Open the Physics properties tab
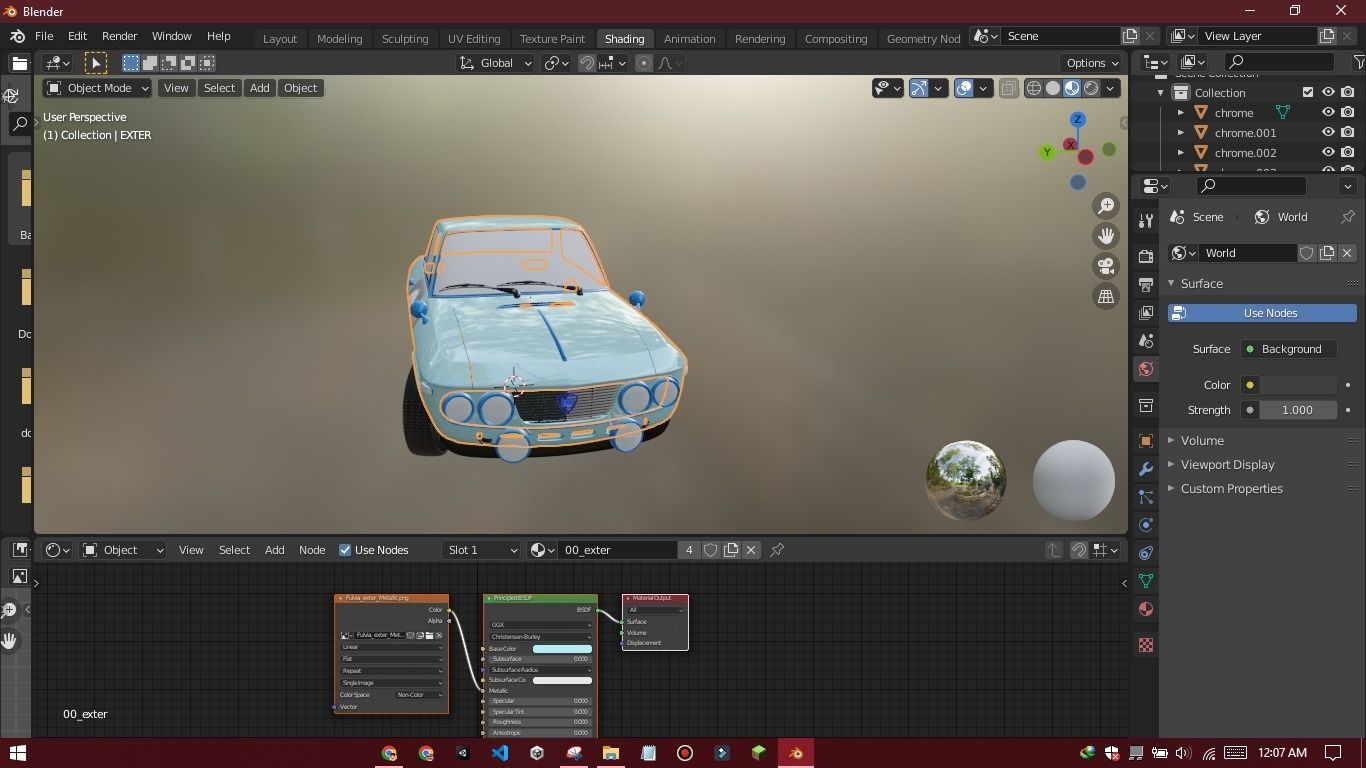This screenshot has width=1366, height=768. coord(1145,525)
